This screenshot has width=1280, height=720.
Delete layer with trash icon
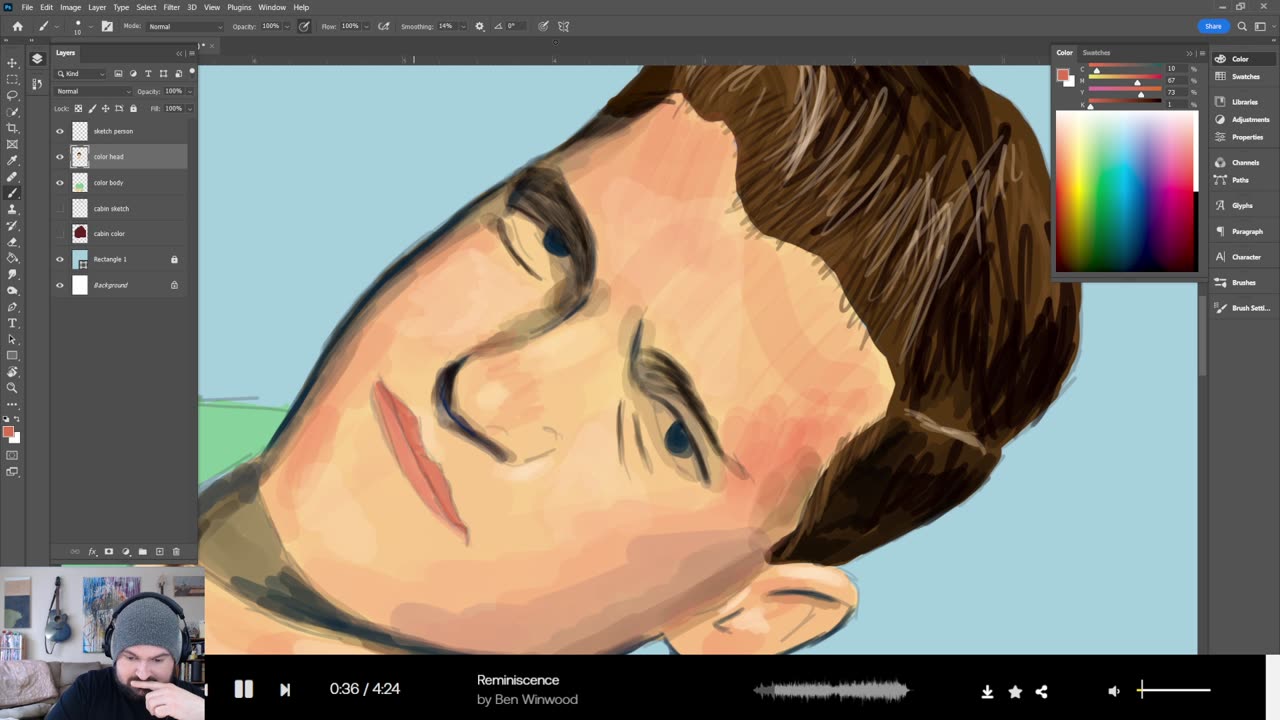[x=176, y=551]
